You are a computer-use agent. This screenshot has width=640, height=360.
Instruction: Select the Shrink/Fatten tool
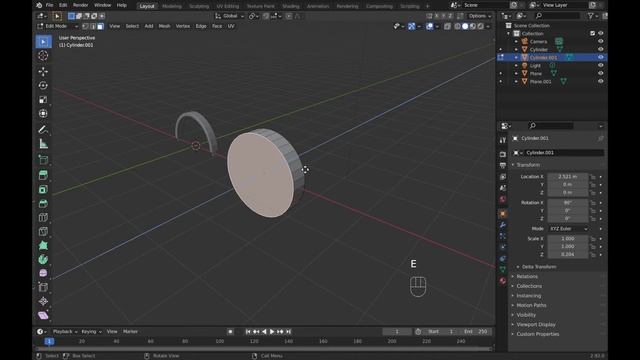coord(43,301)
